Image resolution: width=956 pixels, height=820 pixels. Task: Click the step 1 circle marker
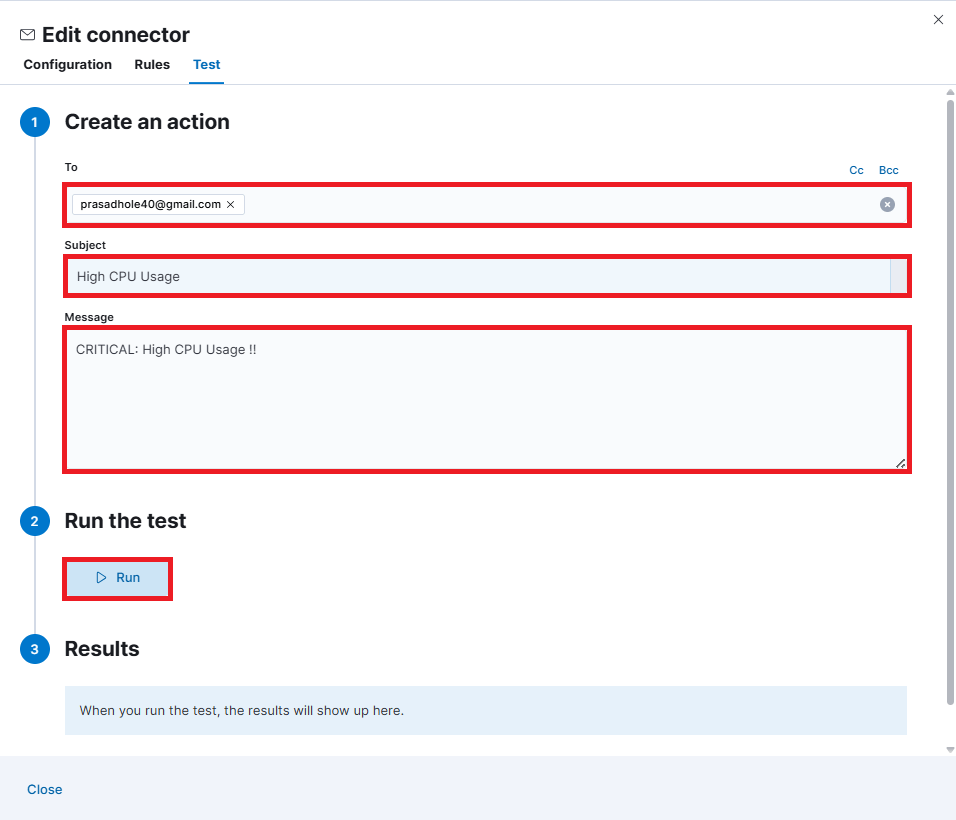pos(34,122)
